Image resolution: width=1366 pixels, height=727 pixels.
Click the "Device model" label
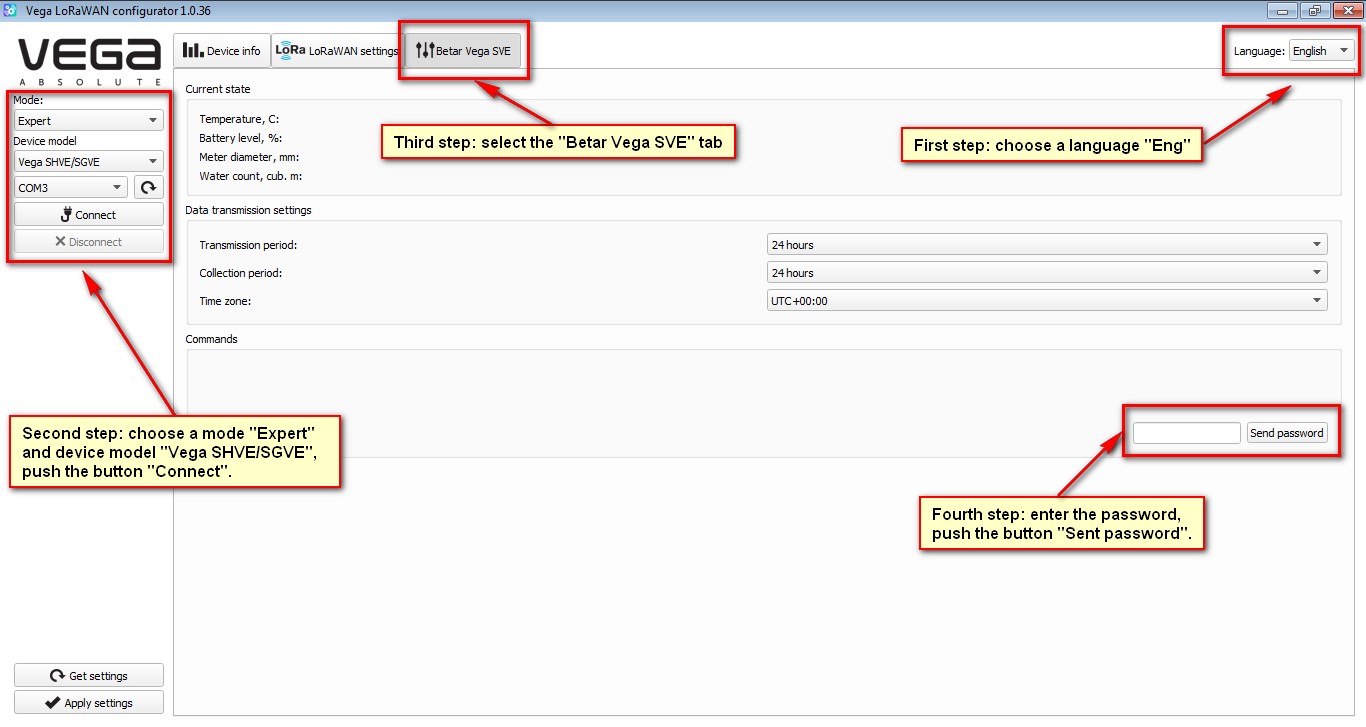coord(45,141)
